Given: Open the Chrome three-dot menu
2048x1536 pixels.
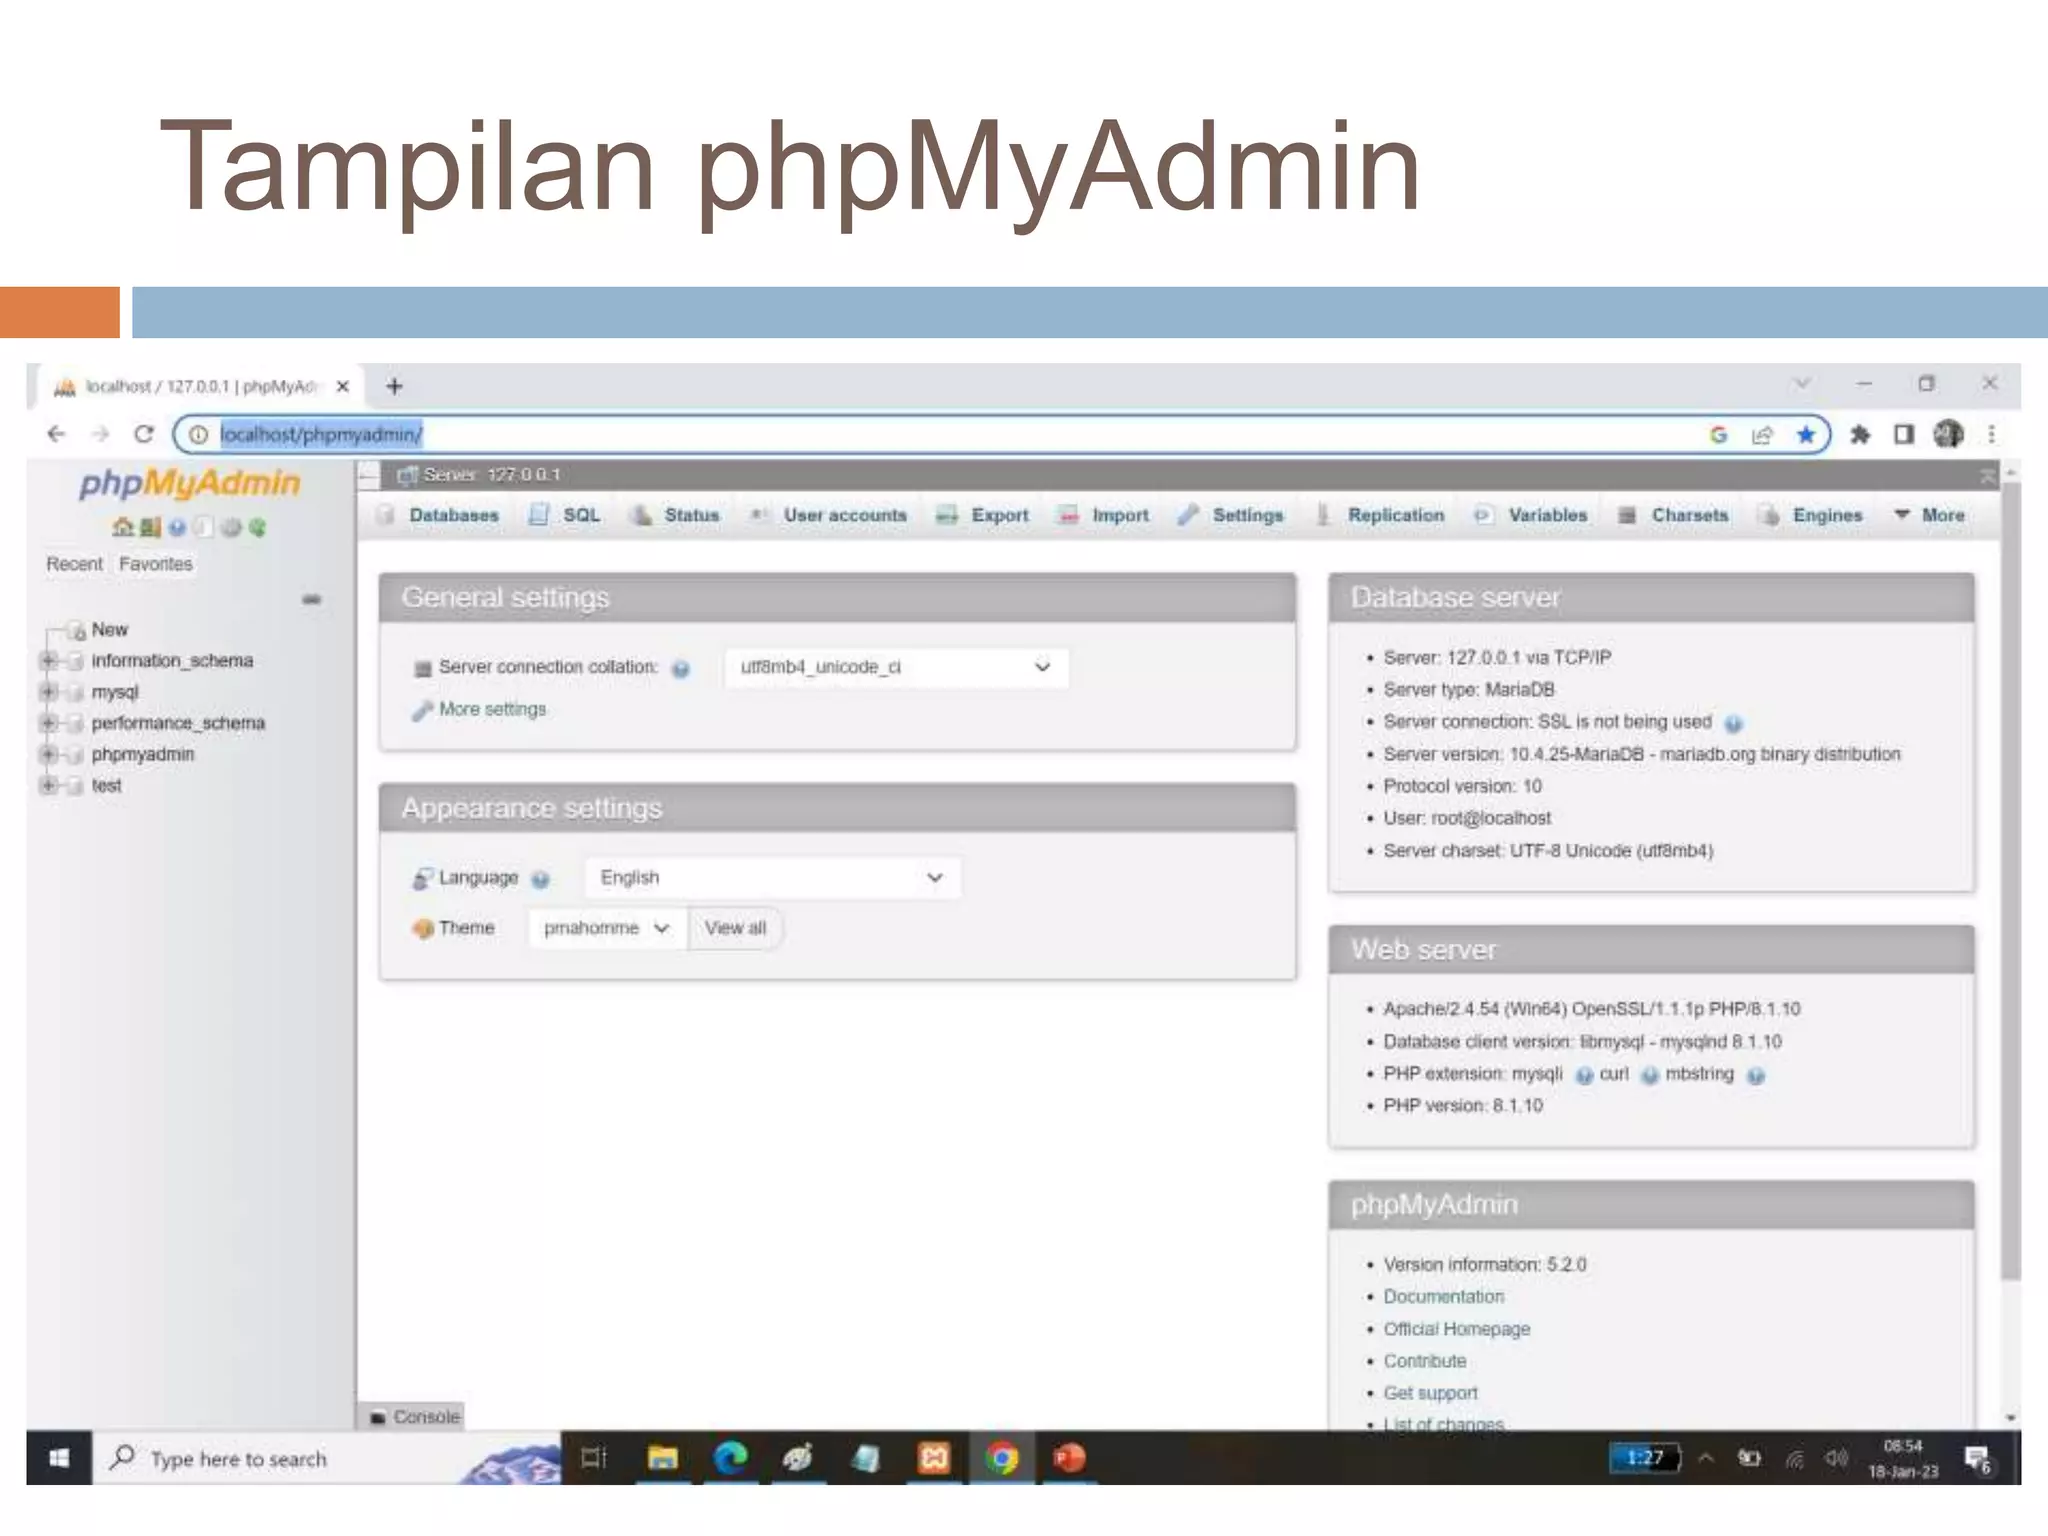Looking at the screenshot, I should [x=1991, y=434].
